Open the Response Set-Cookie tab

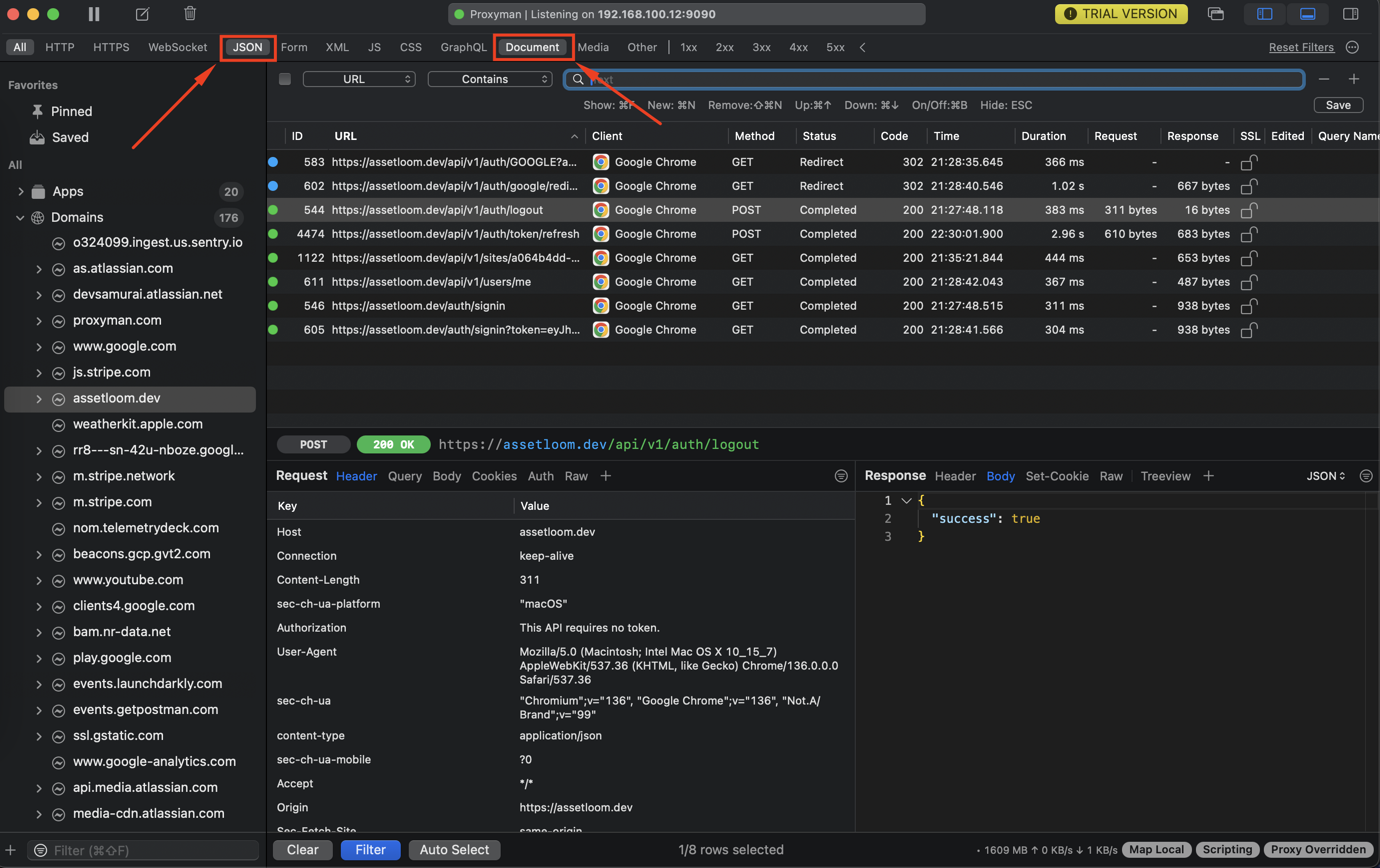(1057, 476)
